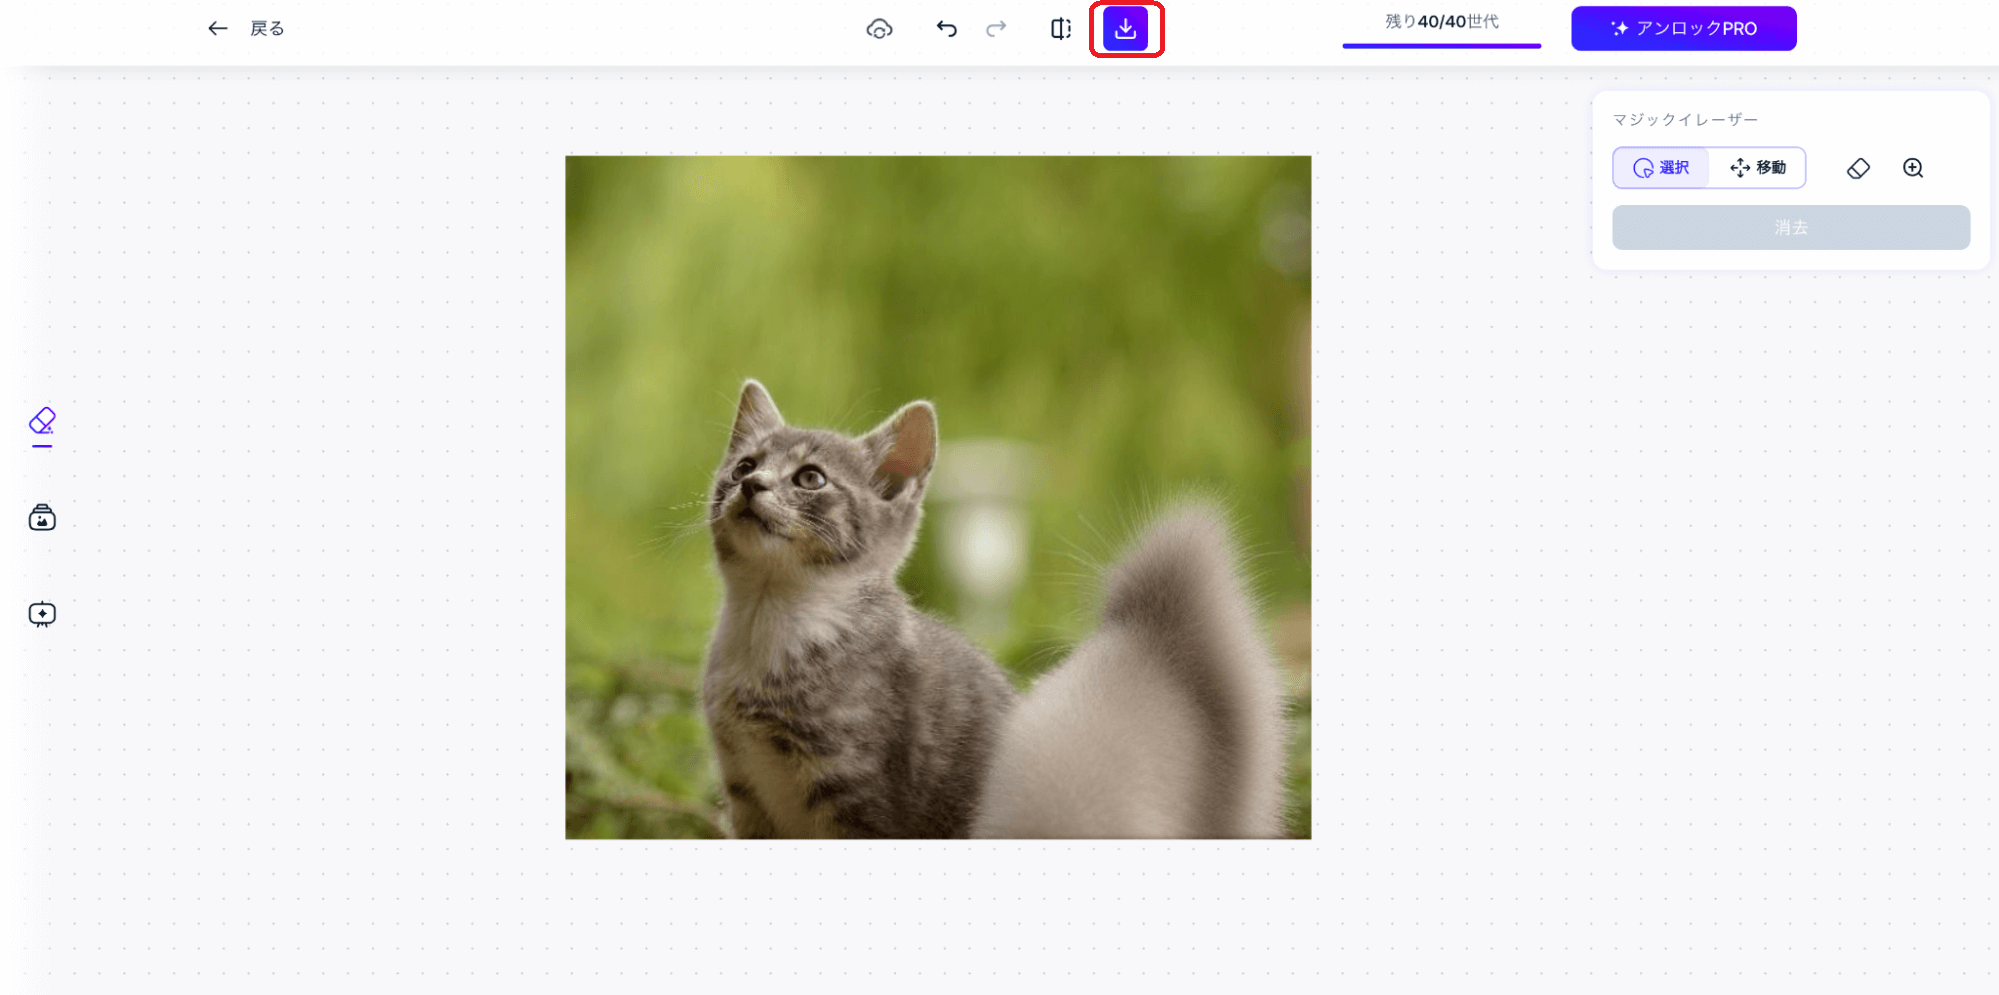Click the cloud sync icon
This screenshot has height=995, width=1999.
click(x=878, y=28)
